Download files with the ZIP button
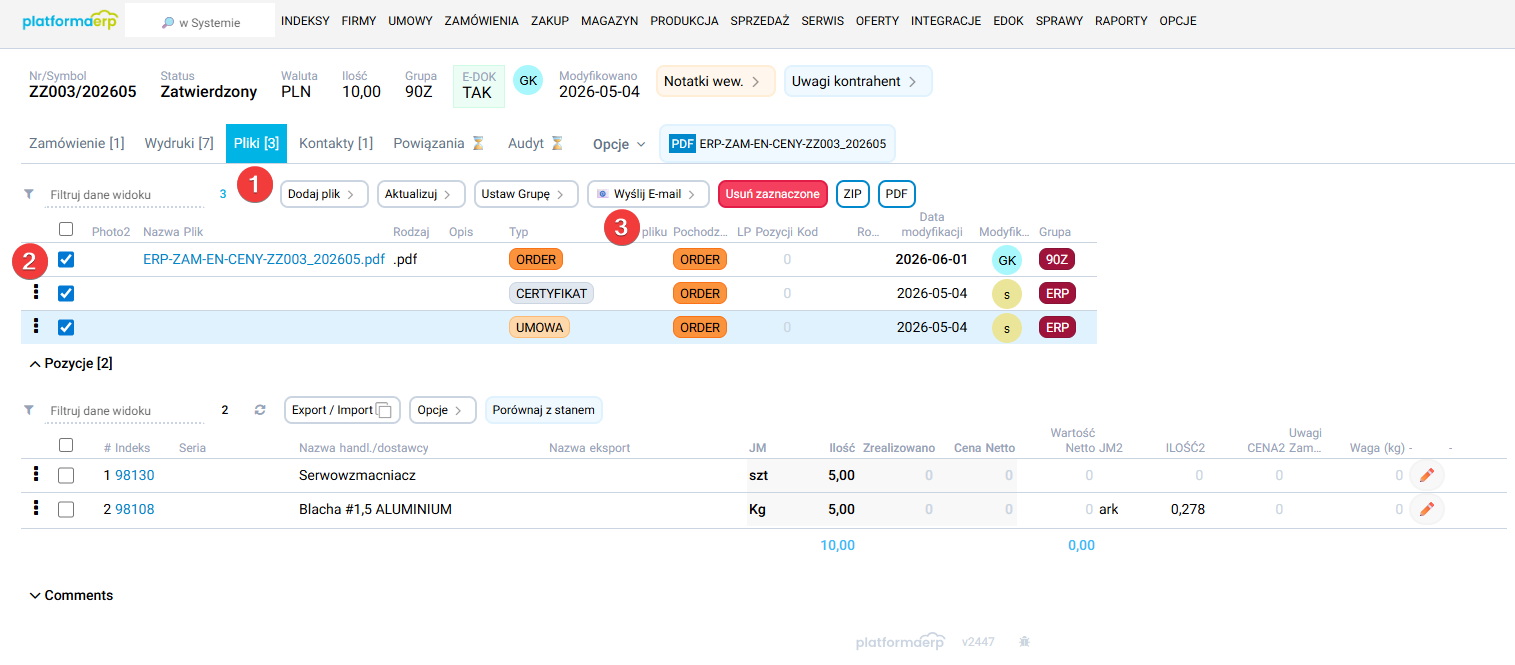The height and width of the screenshot is (665, 1515). point(853,194)
